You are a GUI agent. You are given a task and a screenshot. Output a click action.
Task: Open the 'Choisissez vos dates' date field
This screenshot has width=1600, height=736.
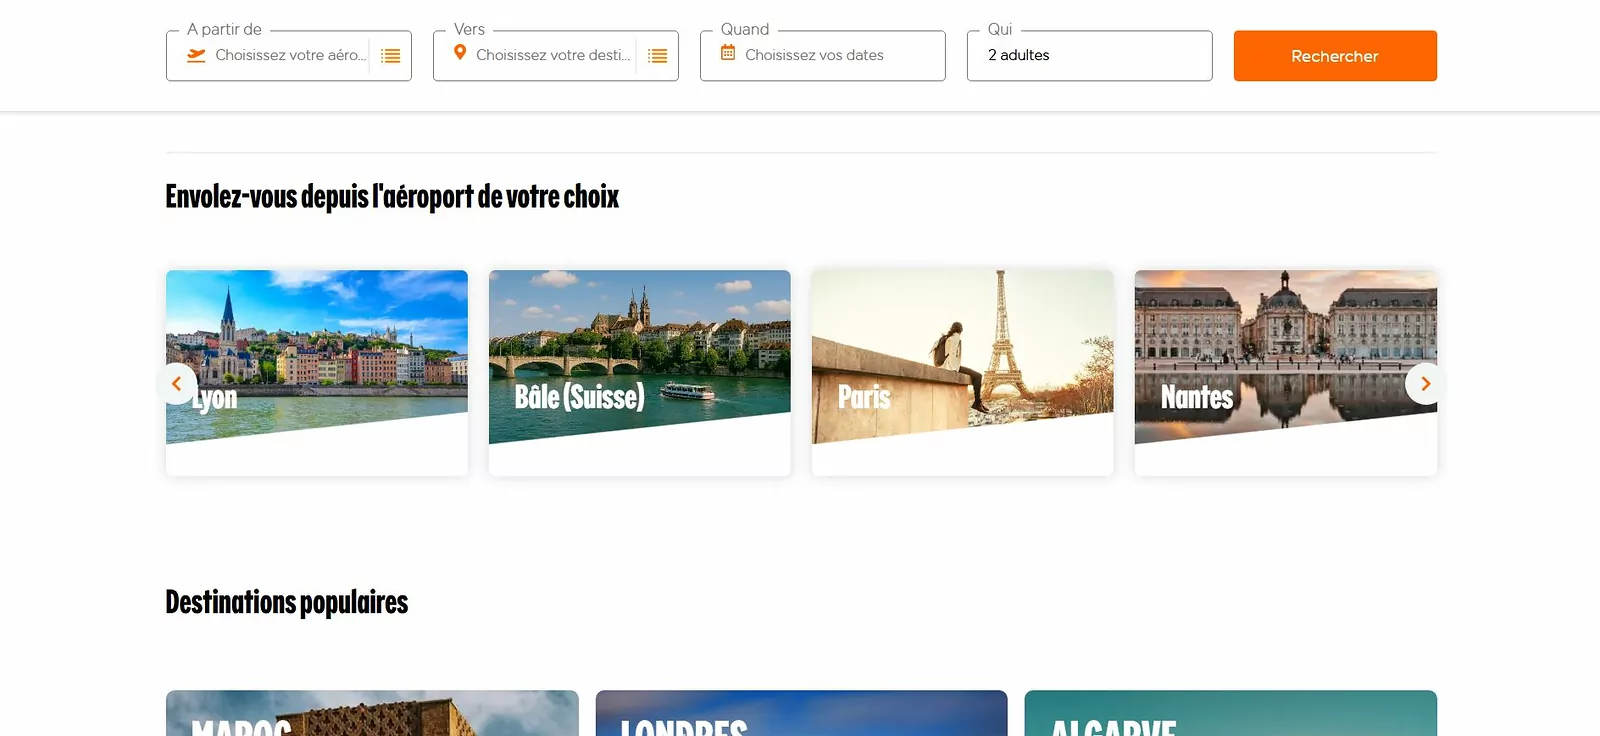point(822,56)
